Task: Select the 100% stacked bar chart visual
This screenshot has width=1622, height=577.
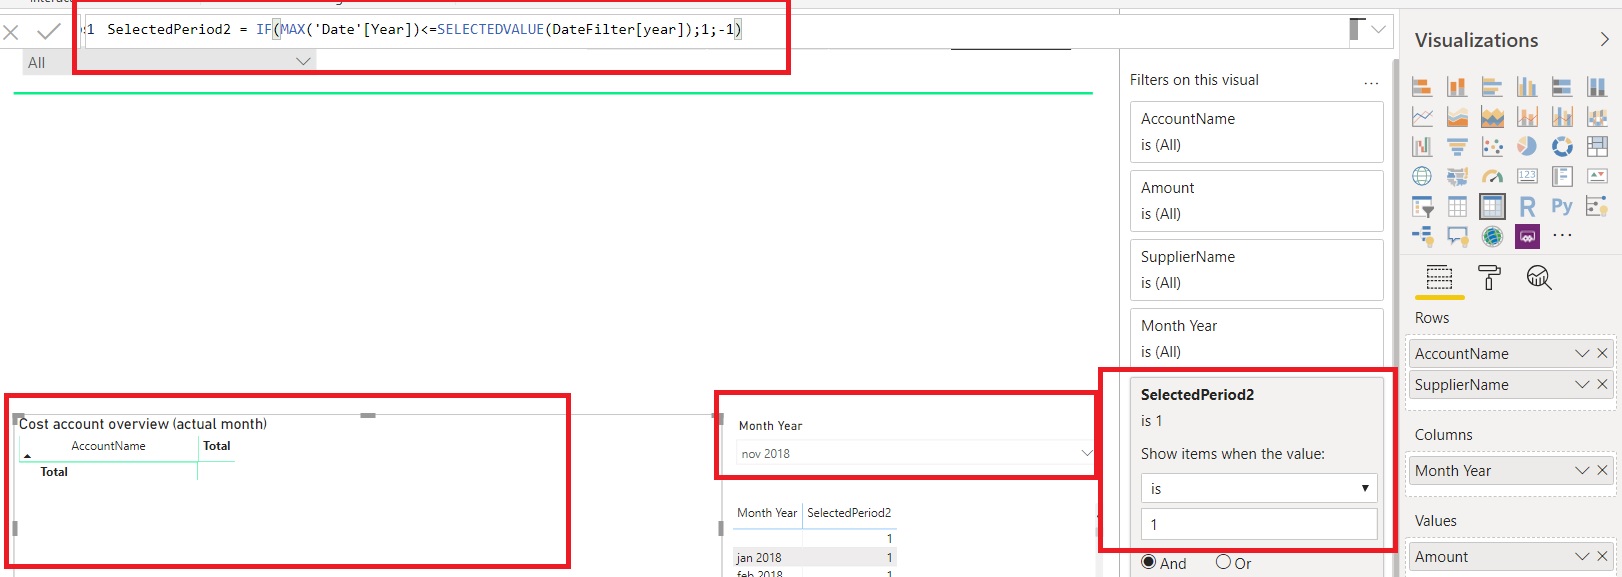Action: (1562, 87)
